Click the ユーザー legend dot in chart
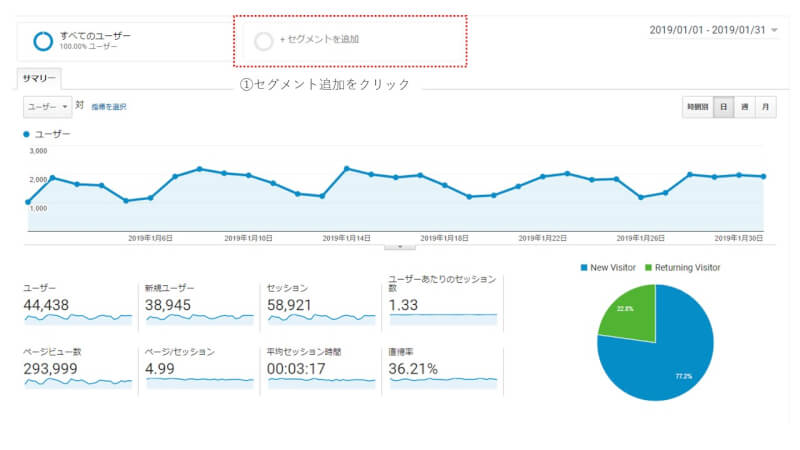 pos(27,134)
